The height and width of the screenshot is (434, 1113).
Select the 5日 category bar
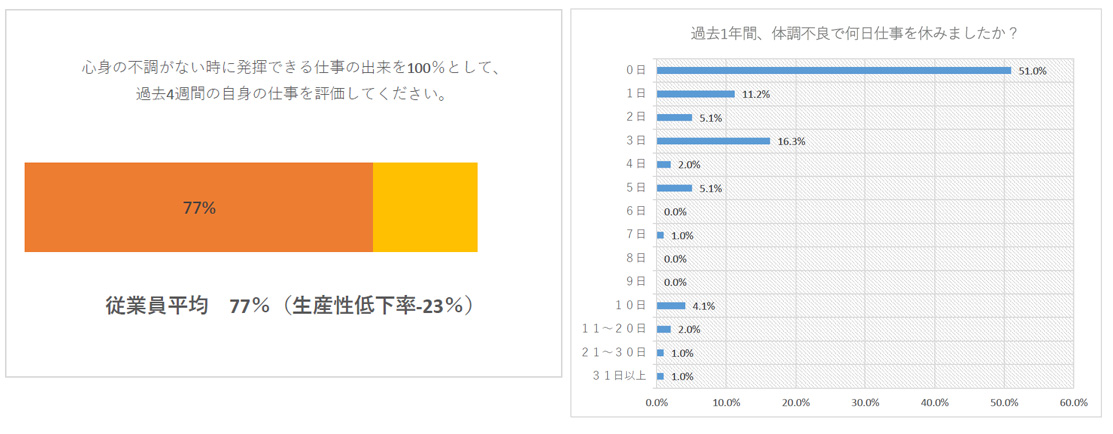(674, 188)
